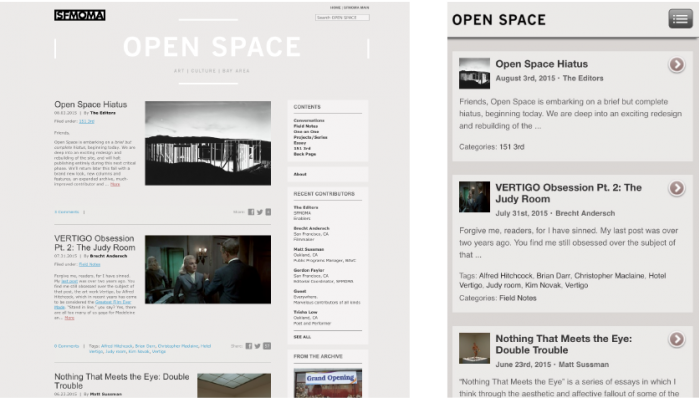Open the VERTIGO Obsession thumbnail in mobile view
700x398 pixels.
(x=474, y=196)
